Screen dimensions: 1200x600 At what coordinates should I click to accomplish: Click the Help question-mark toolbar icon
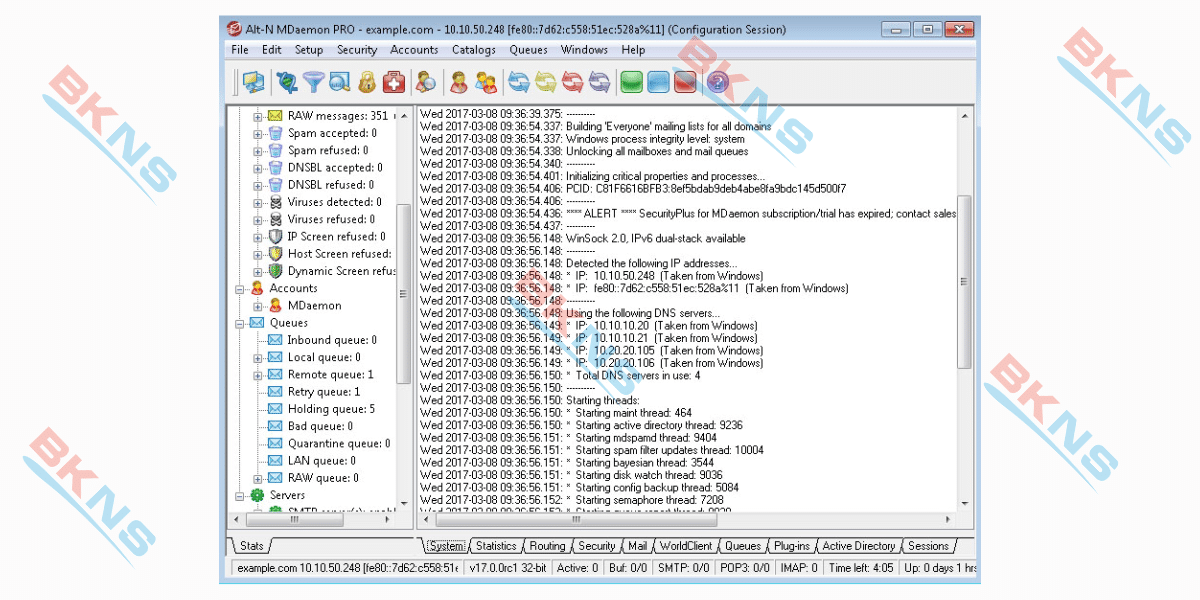point(718,82)
